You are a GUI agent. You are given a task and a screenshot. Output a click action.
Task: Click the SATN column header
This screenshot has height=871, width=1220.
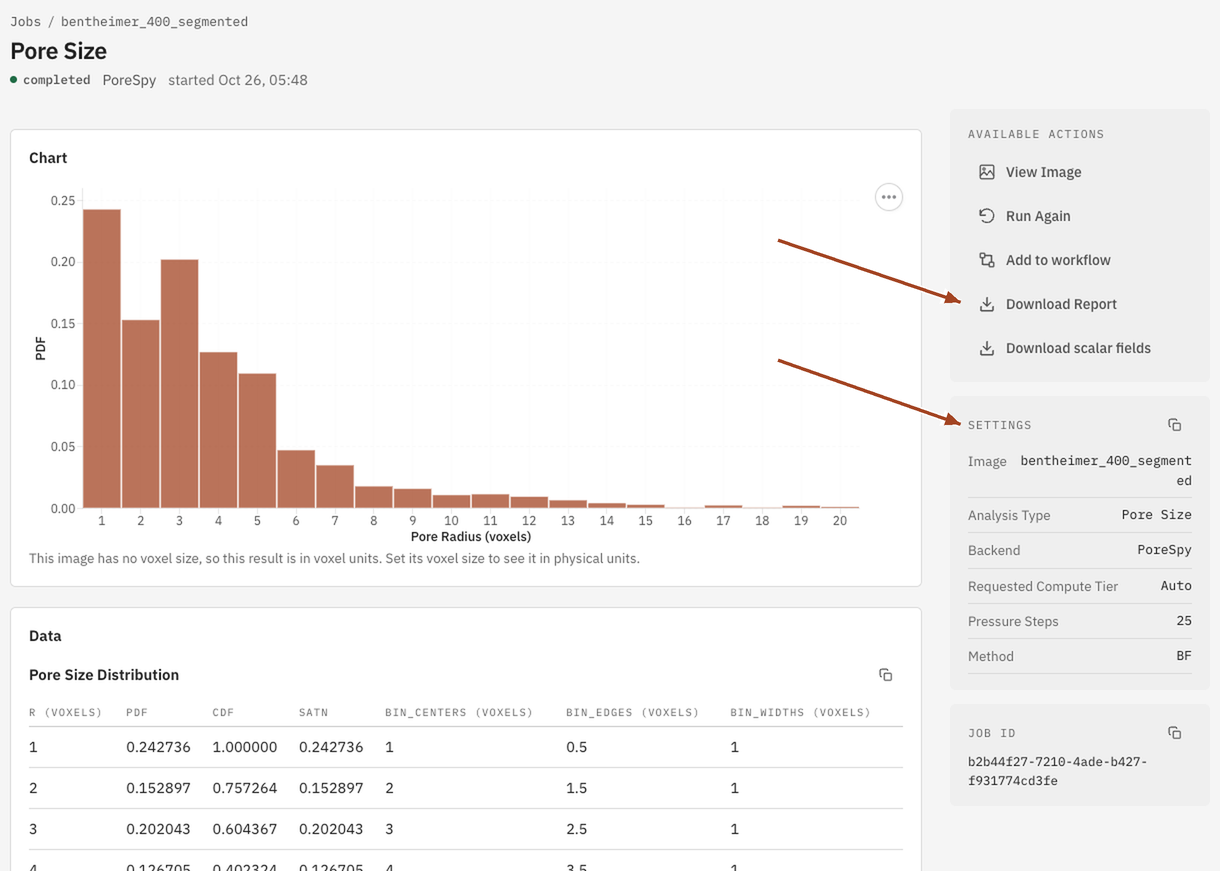313,713
